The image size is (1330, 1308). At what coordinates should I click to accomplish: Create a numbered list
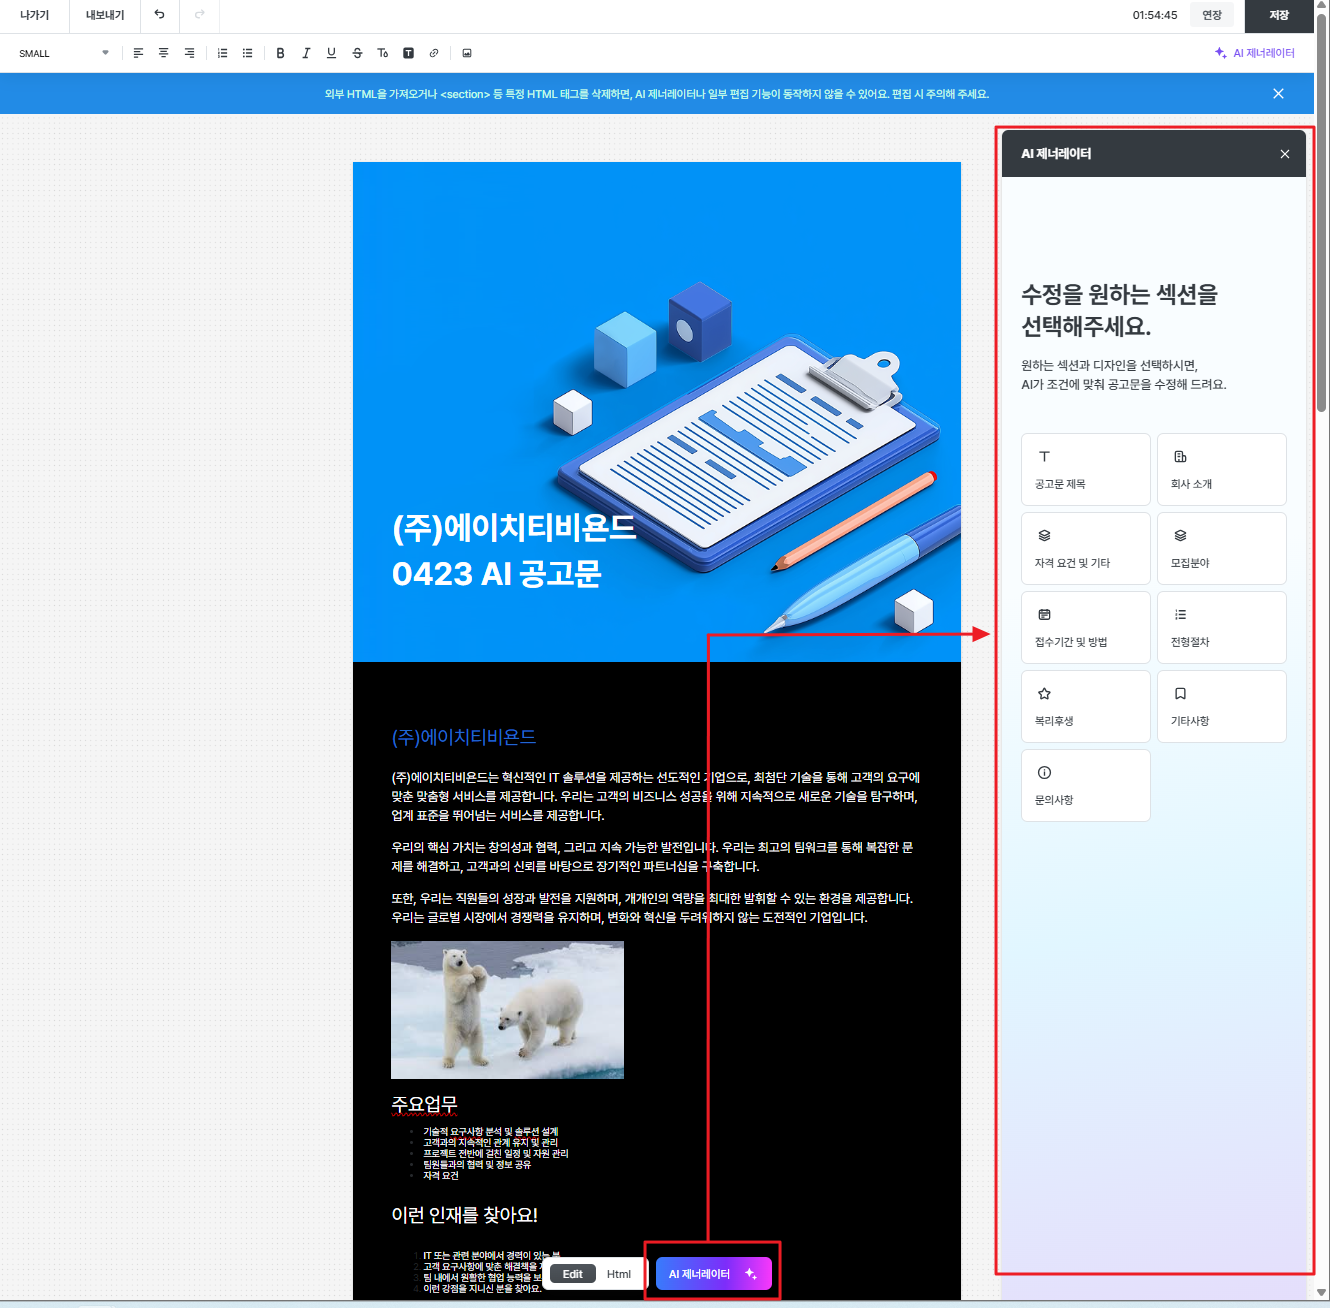222,53
